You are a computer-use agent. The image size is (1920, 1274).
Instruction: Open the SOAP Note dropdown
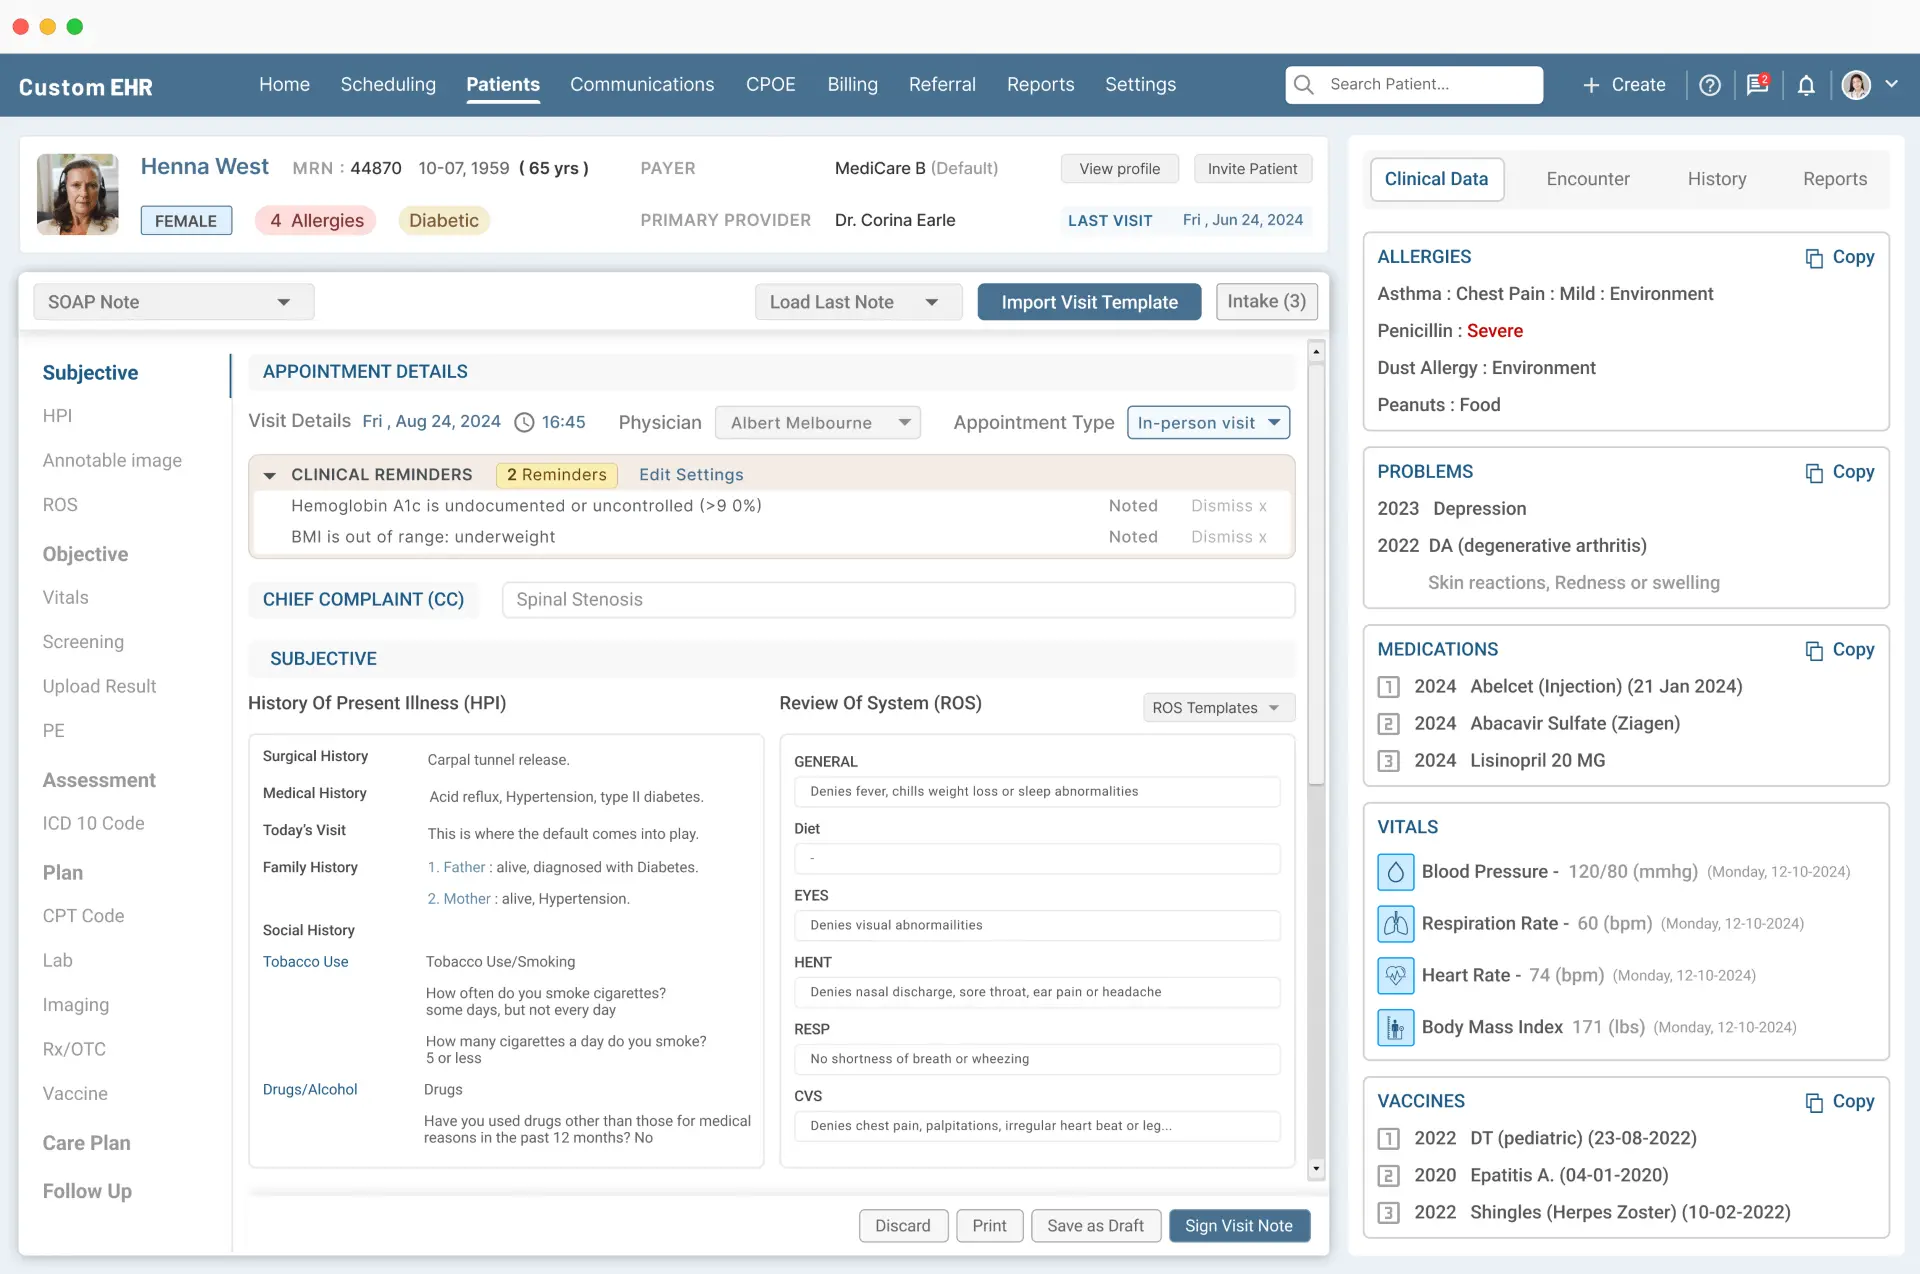[x=174, y=302]
